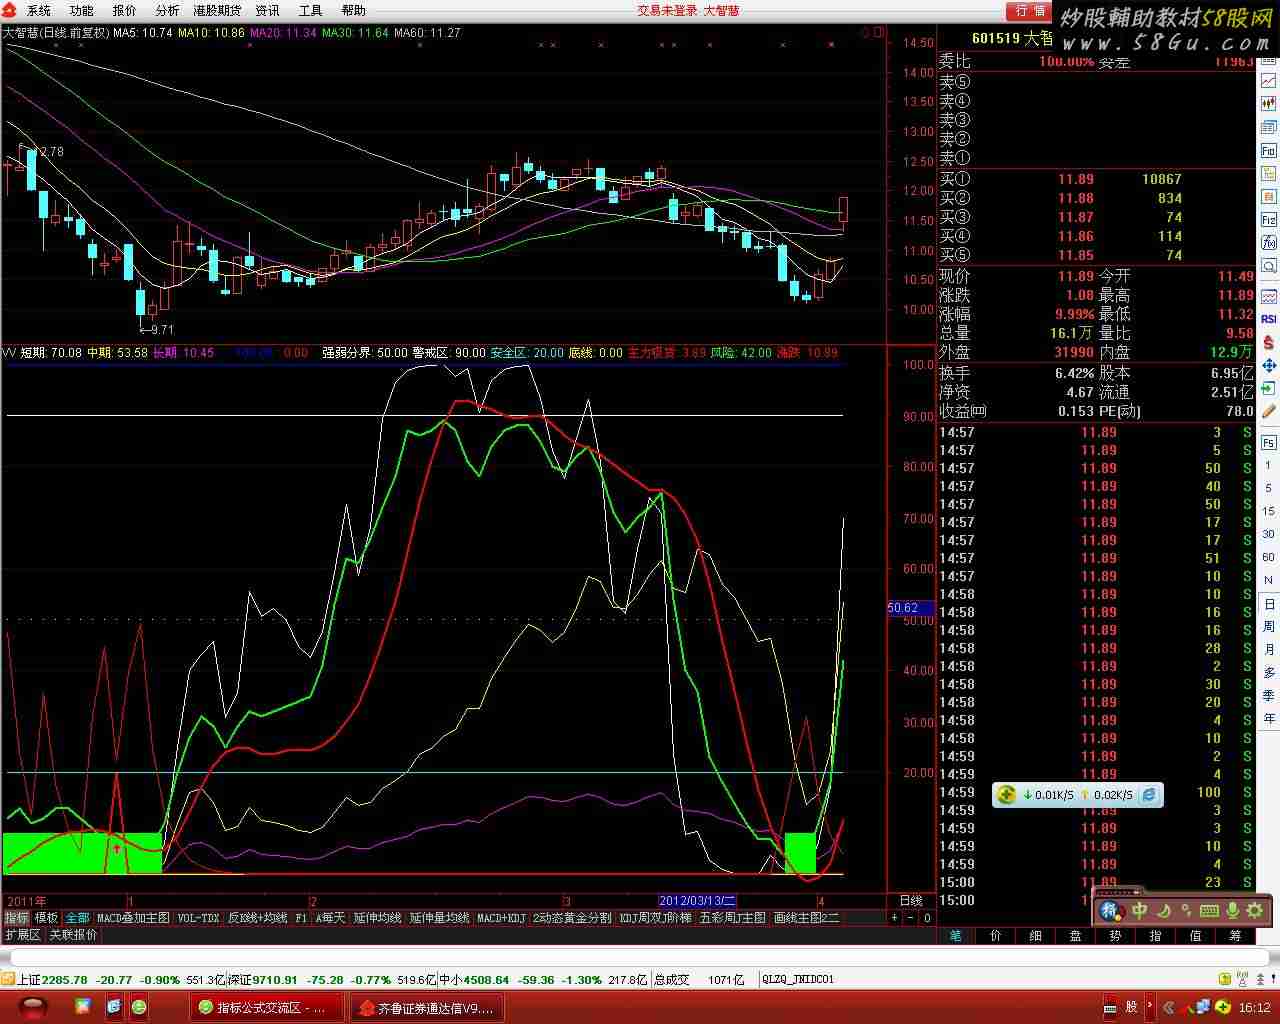This screenshot has height=1024, width=1280.
Task: Select the 笔 tick detail tab
Action: pos(955,935)
